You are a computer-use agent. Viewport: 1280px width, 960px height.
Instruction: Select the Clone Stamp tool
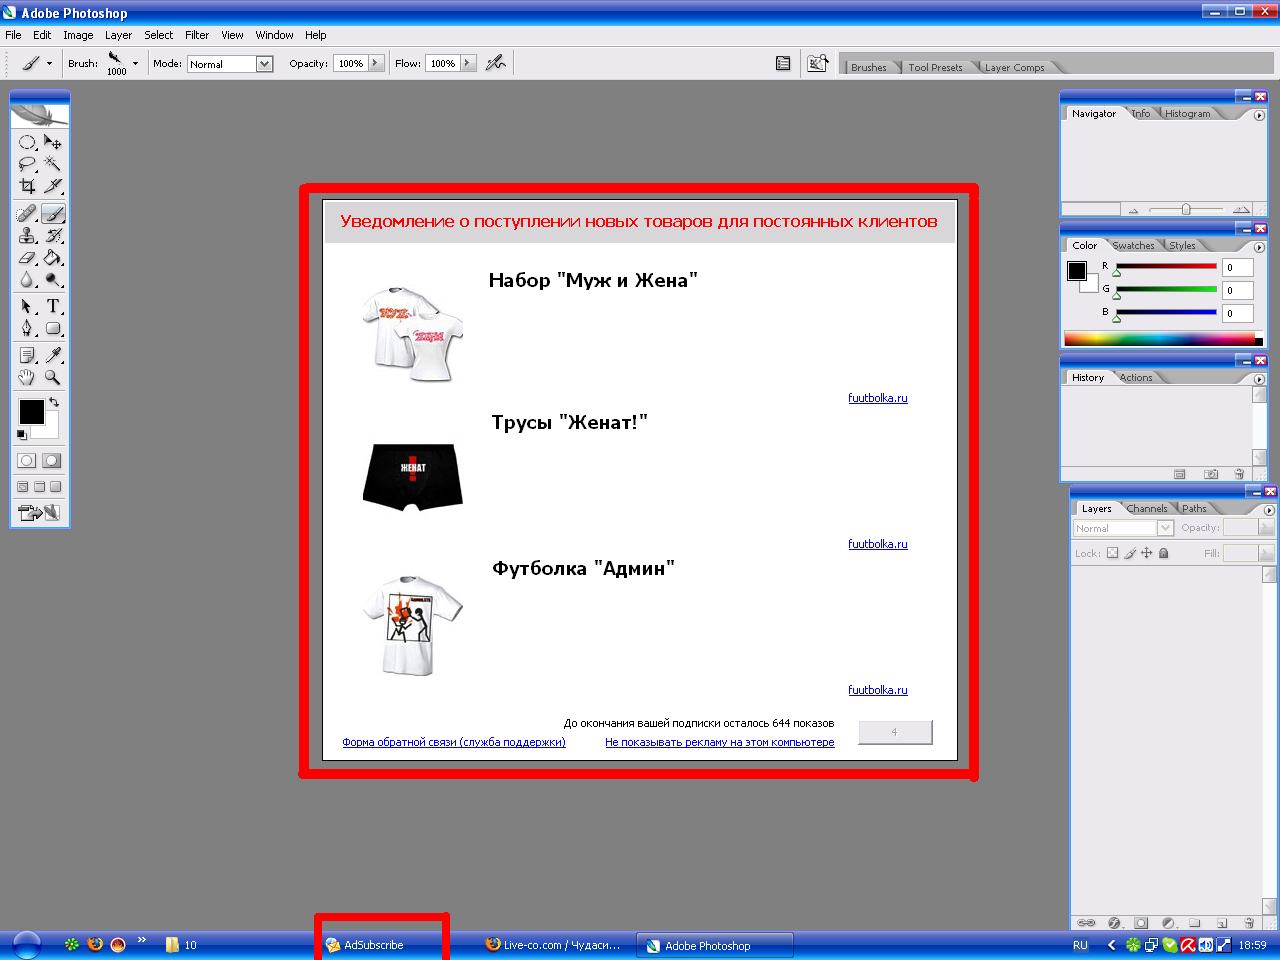[x=27, y=236]
